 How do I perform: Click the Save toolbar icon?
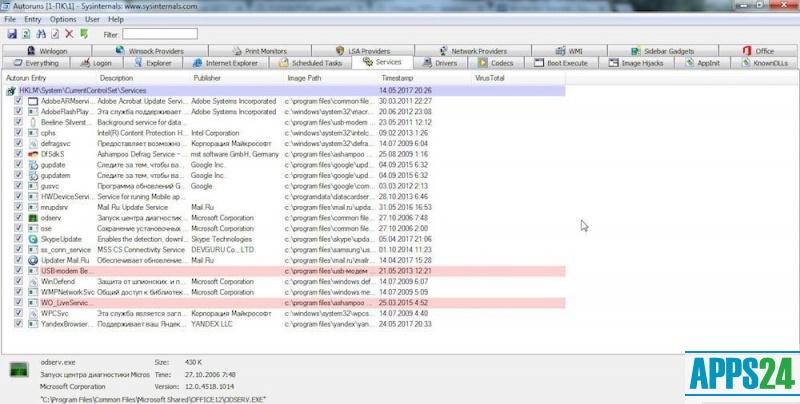[x=12, y=34]
